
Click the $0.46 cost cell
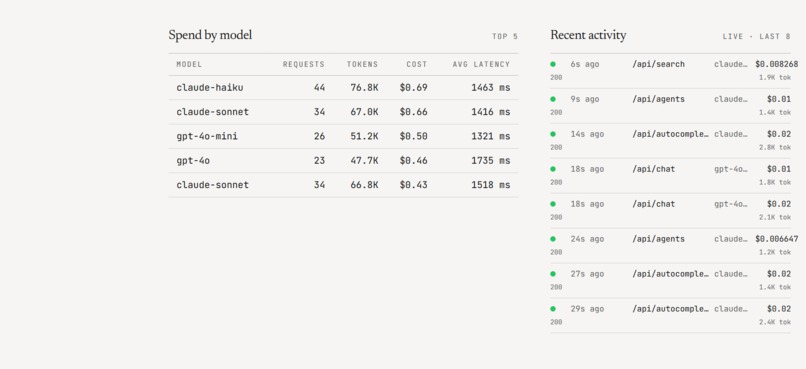pos(413,161)
